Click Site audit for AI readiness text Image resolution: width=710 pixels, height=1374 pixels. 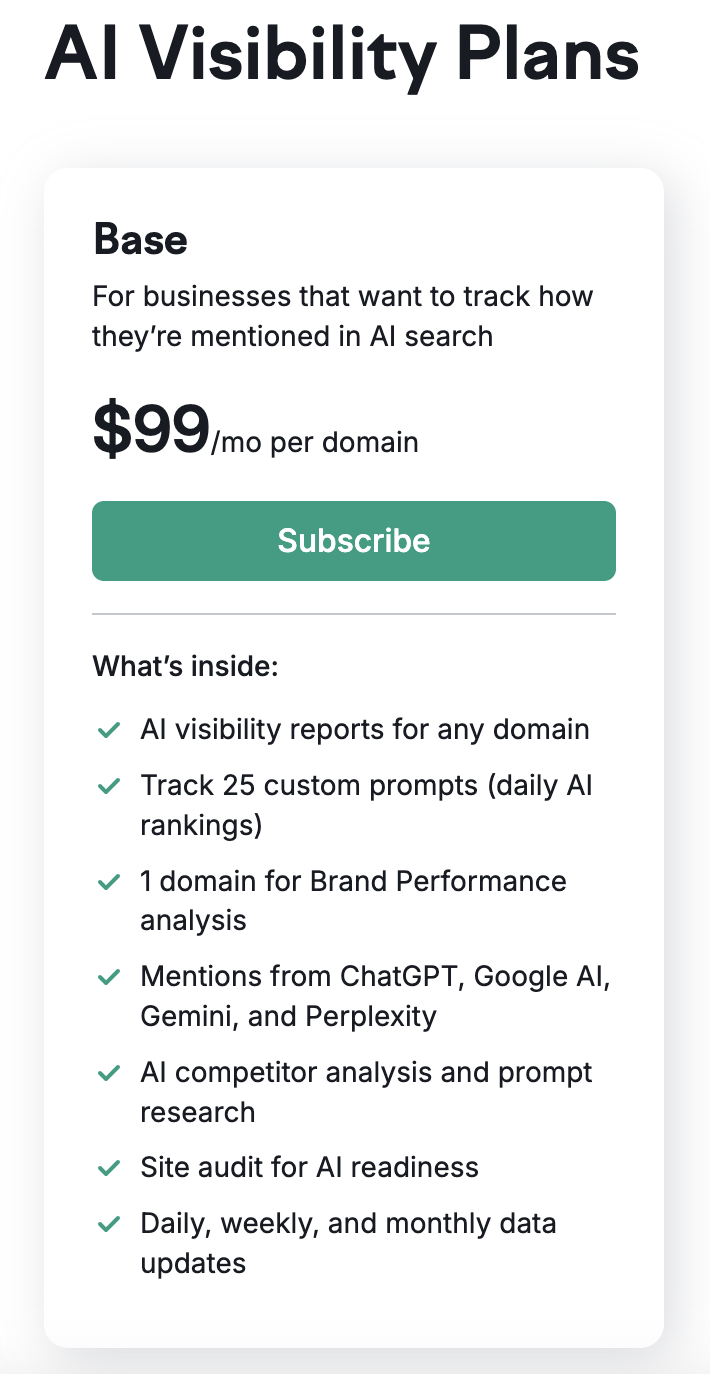pyautogui.click(x=309, y=1168)
